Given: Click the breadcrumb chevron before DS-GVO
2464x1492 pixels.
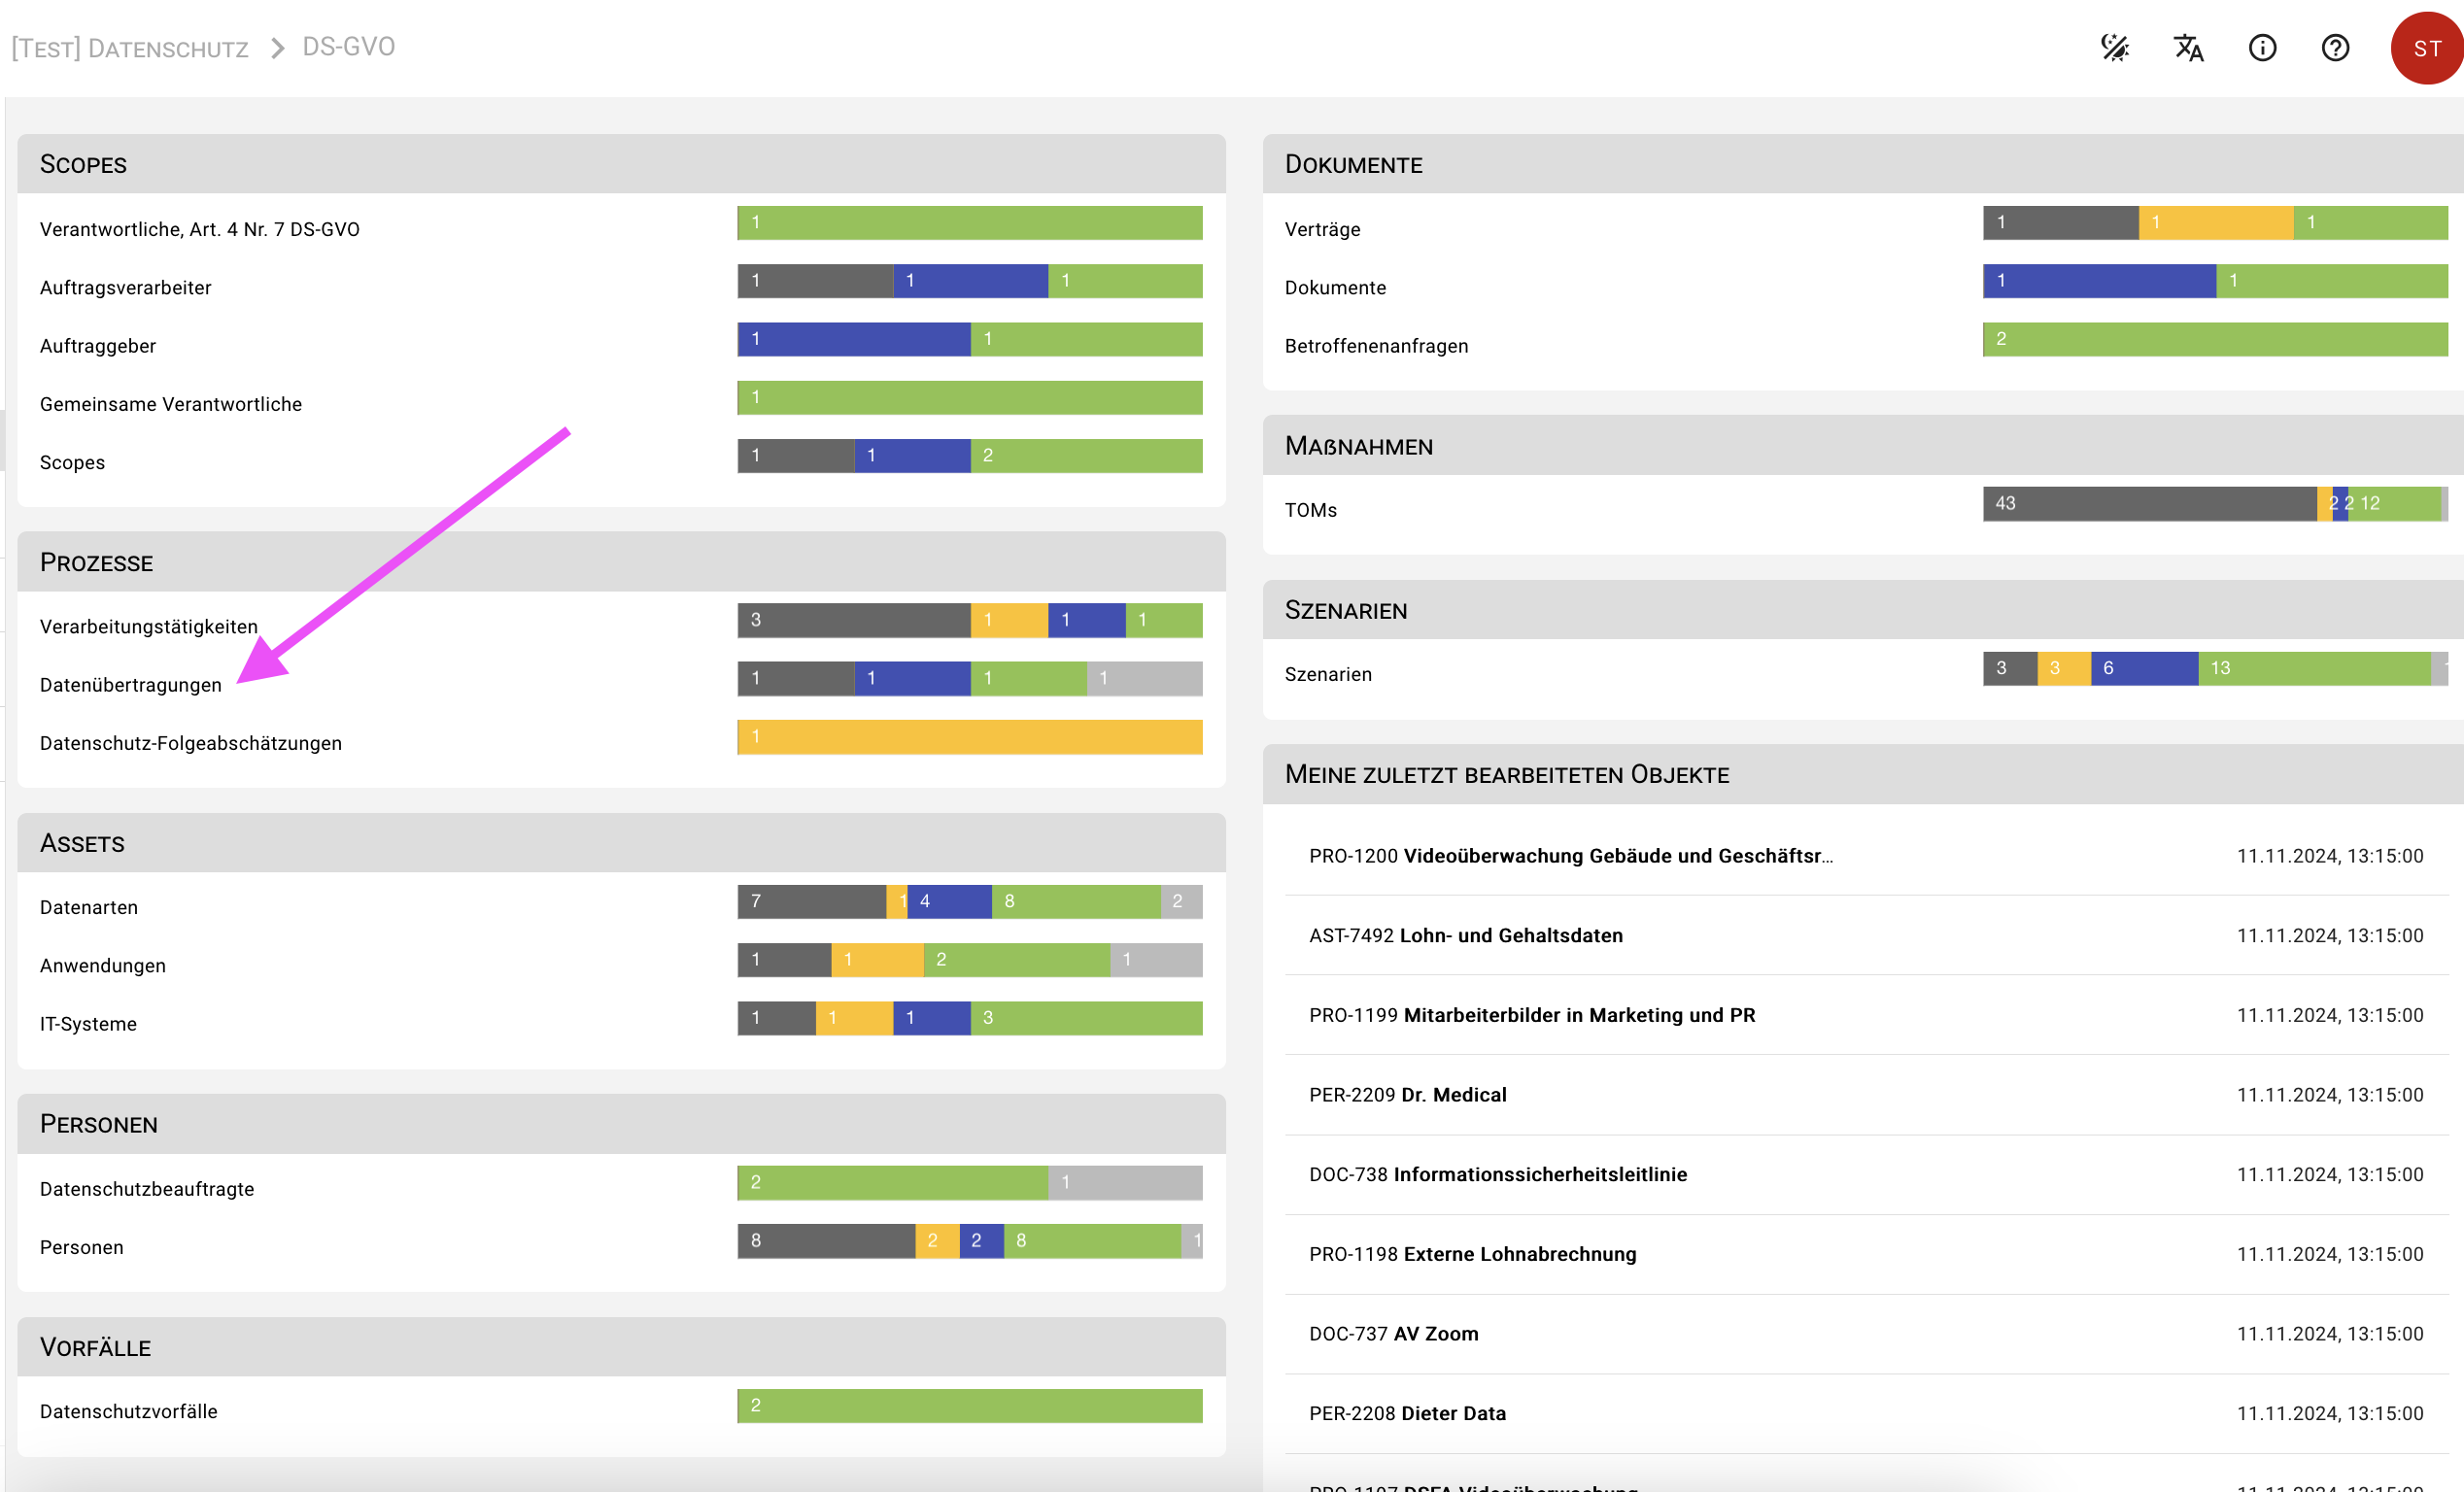Looking at the screenshot, I should [277, 48].
